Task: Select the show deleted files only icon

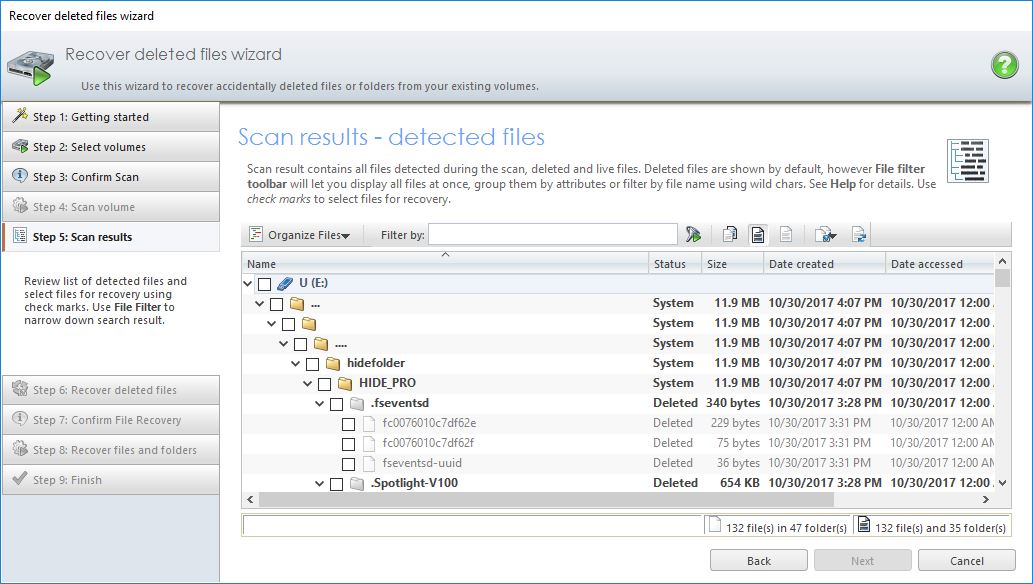Action: [758, 234]
